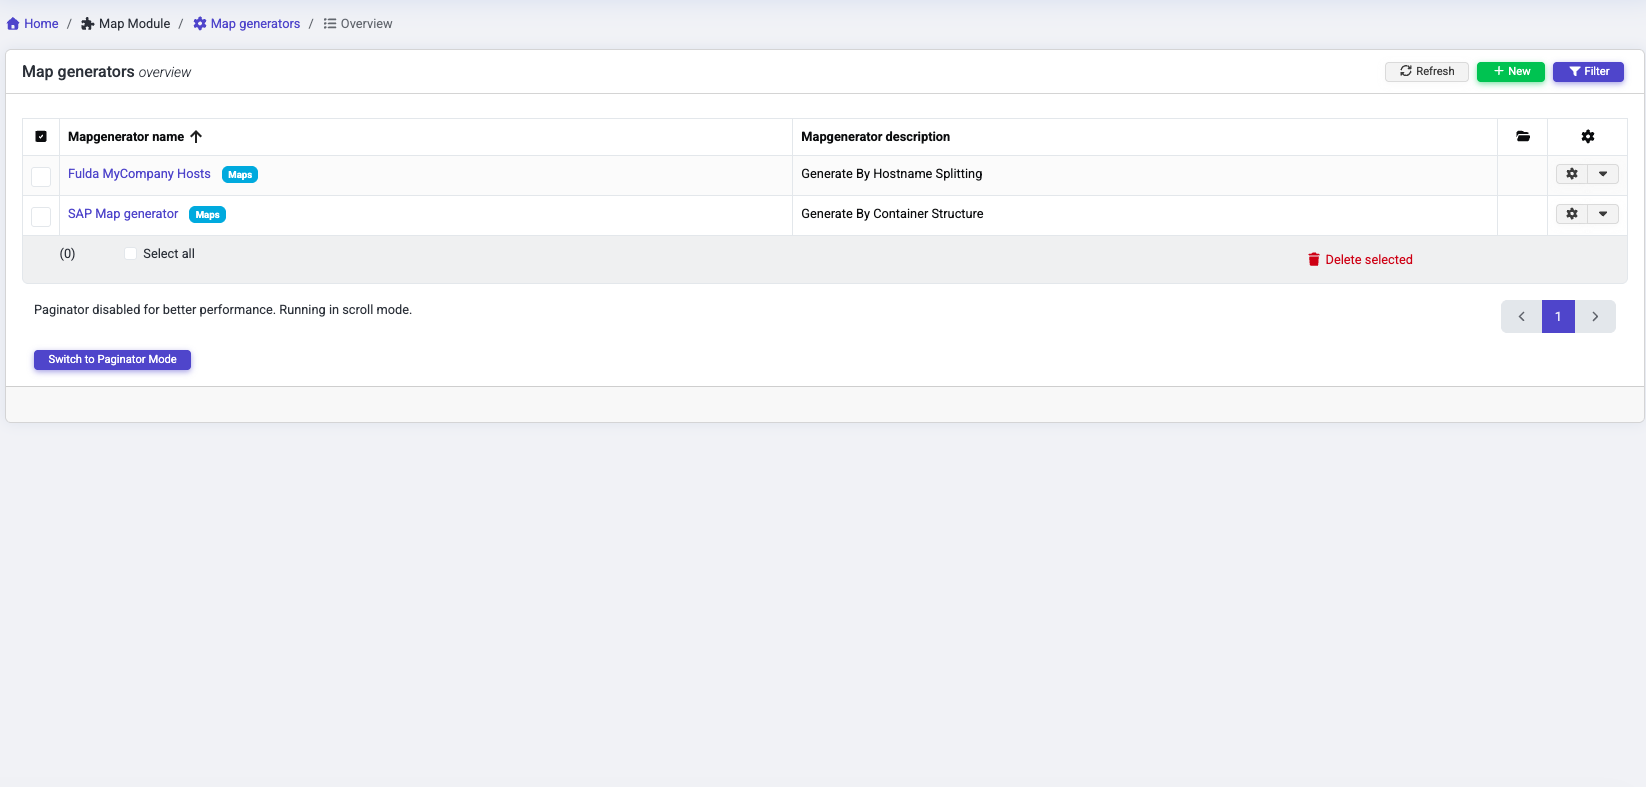1646x787 pixels.
Task: Click the gear icon for SAP Map generator
Action: 1571,214
